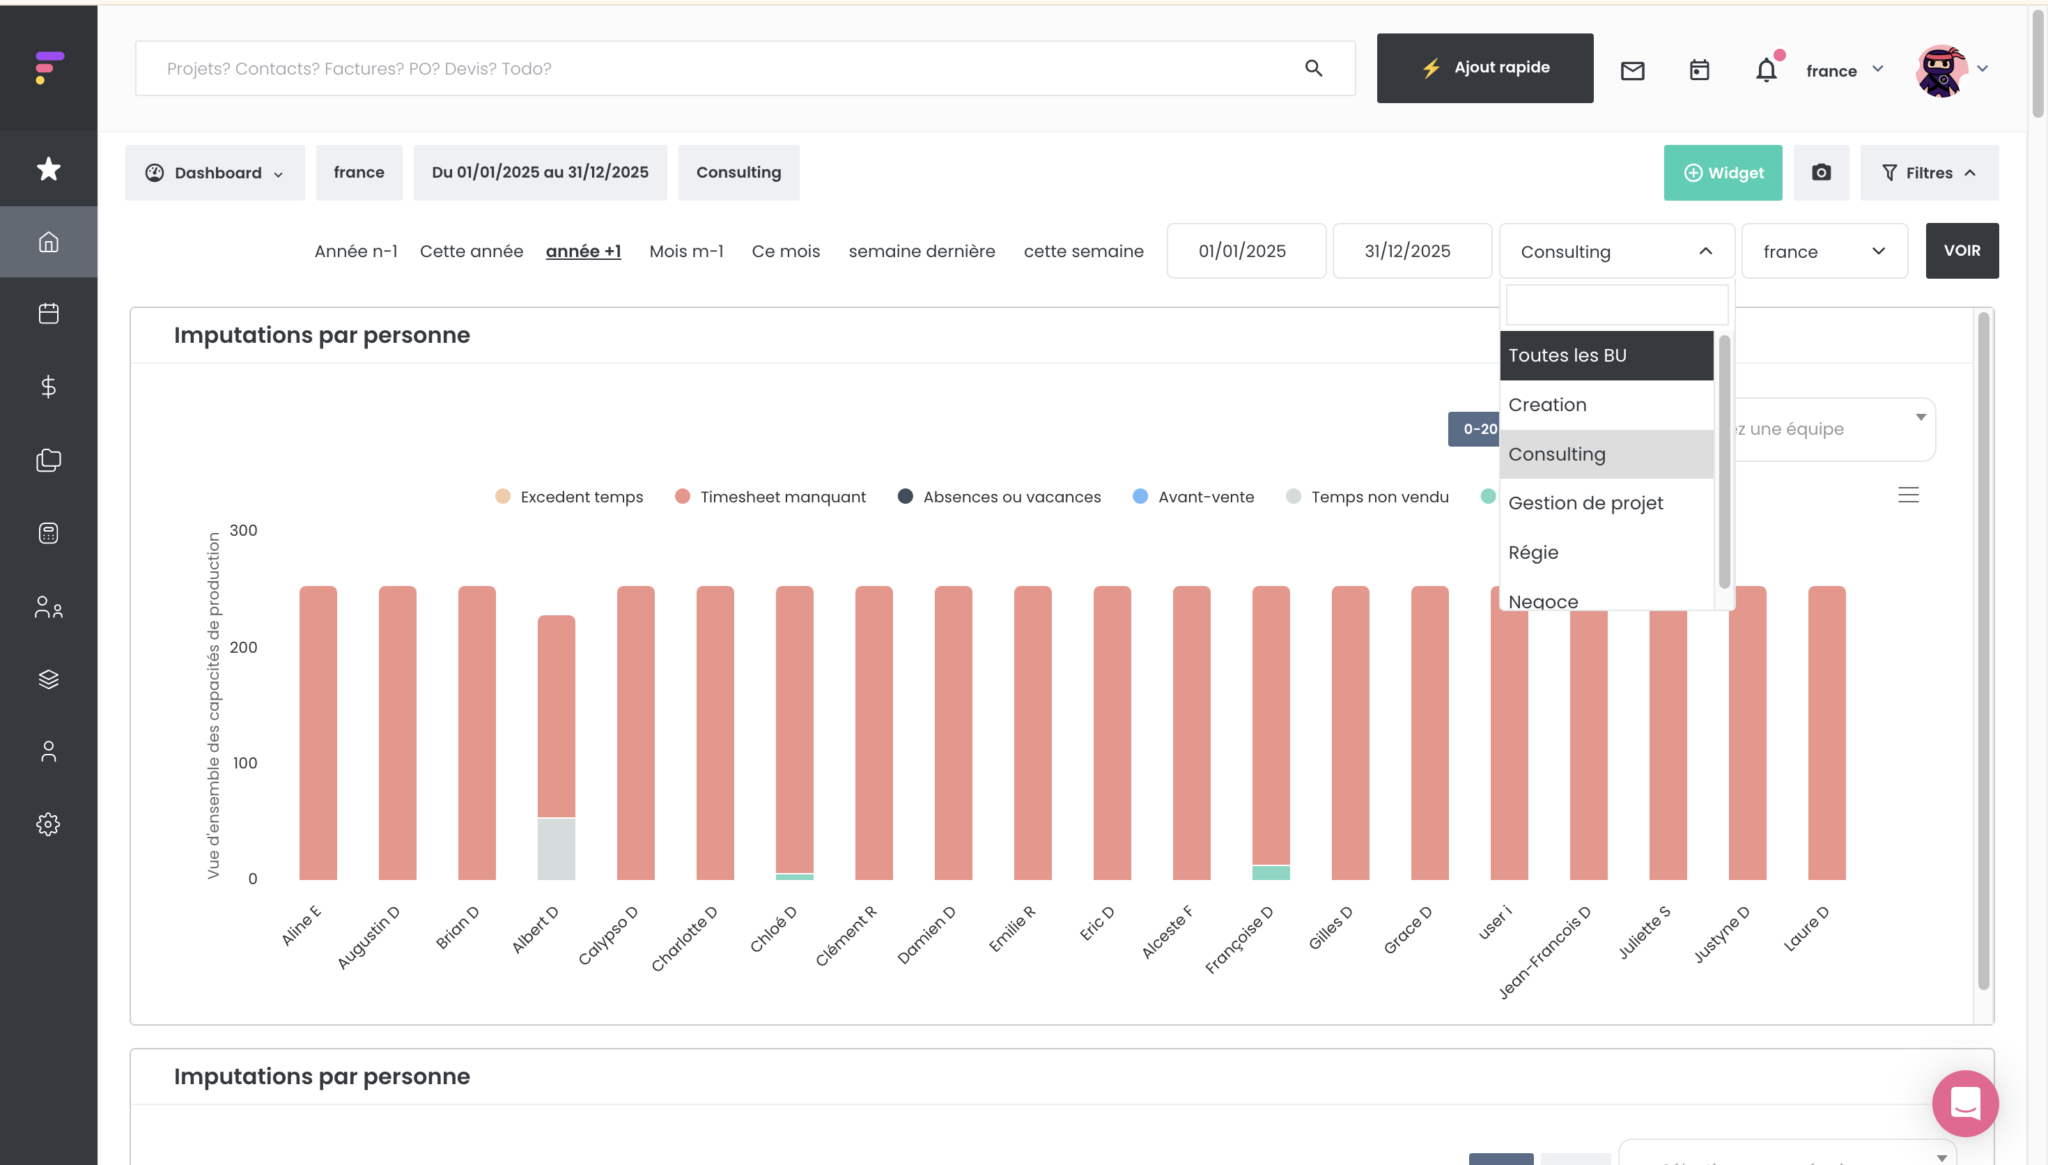Image resolution: width=2048 pixels, height=1165 pixels.
Task: Choose Toutes les BU option
Action: click(1567, 355)
